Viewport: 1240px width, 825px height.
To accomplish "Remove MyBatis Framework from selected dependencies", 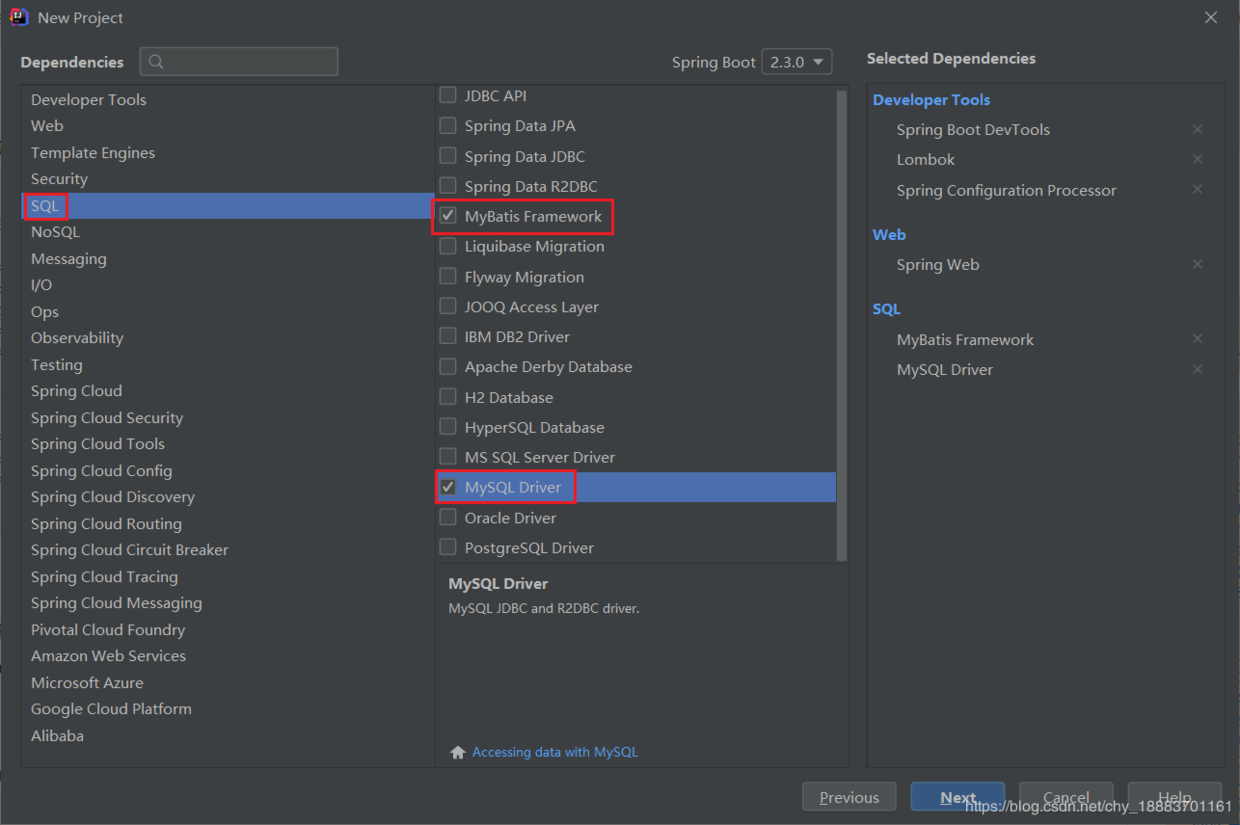I will point(1197,340).
